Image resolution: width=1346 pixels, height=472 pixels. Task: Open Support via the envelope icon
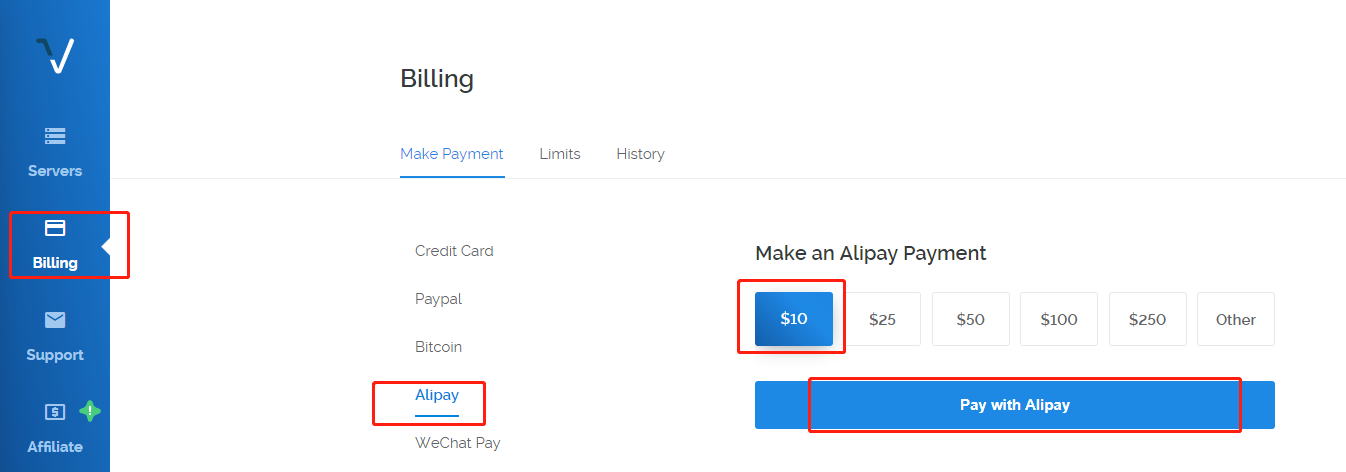55,320
